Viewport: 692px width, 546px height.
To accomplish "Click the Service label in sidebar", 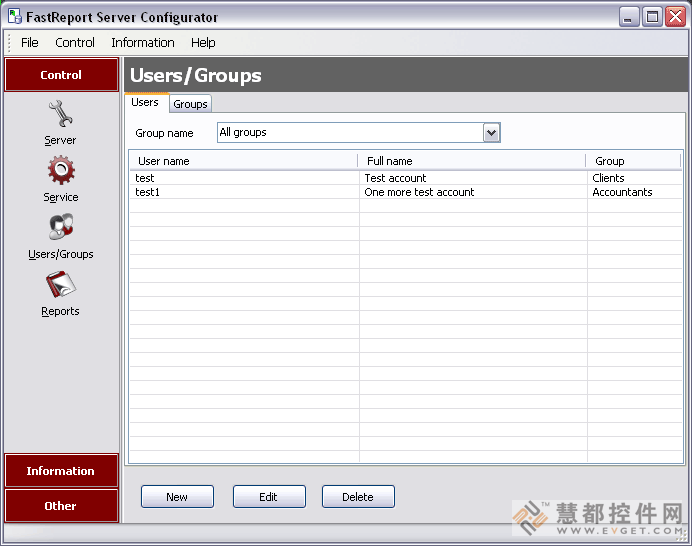I will click(61, 197).
